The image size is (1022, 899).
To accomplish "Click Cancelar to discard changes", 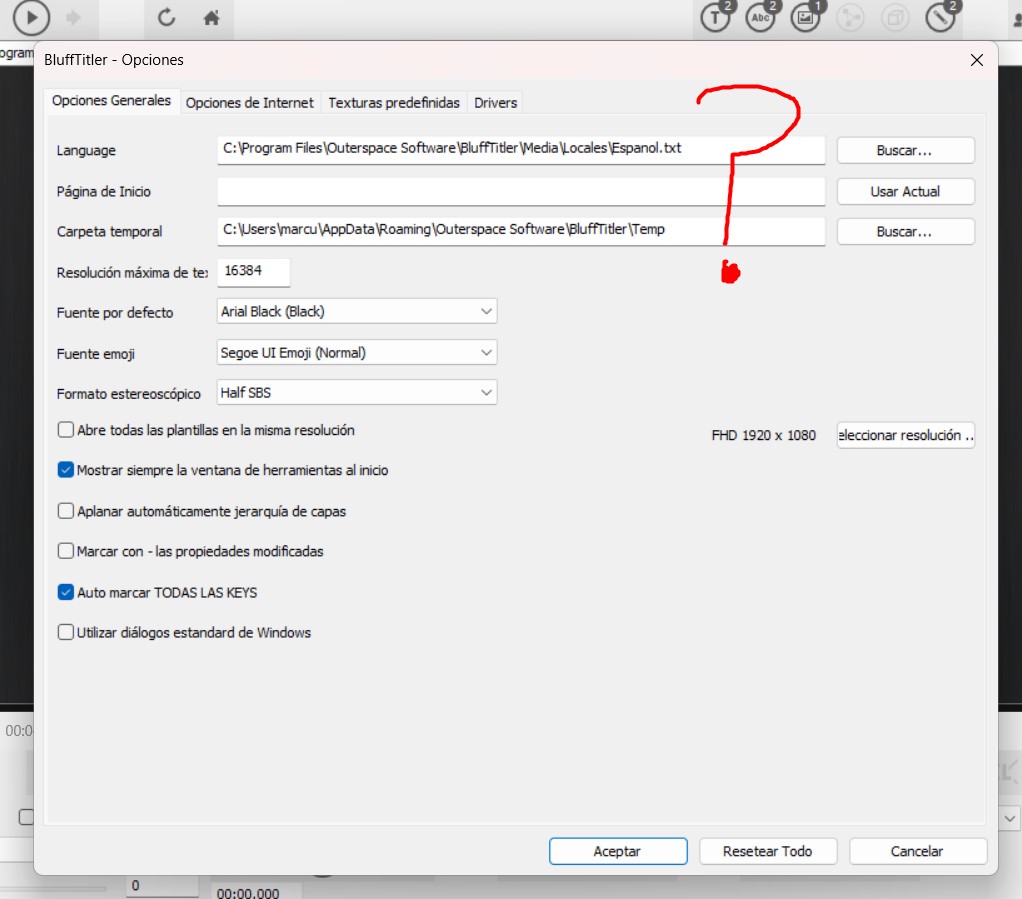I will point(917,851).
